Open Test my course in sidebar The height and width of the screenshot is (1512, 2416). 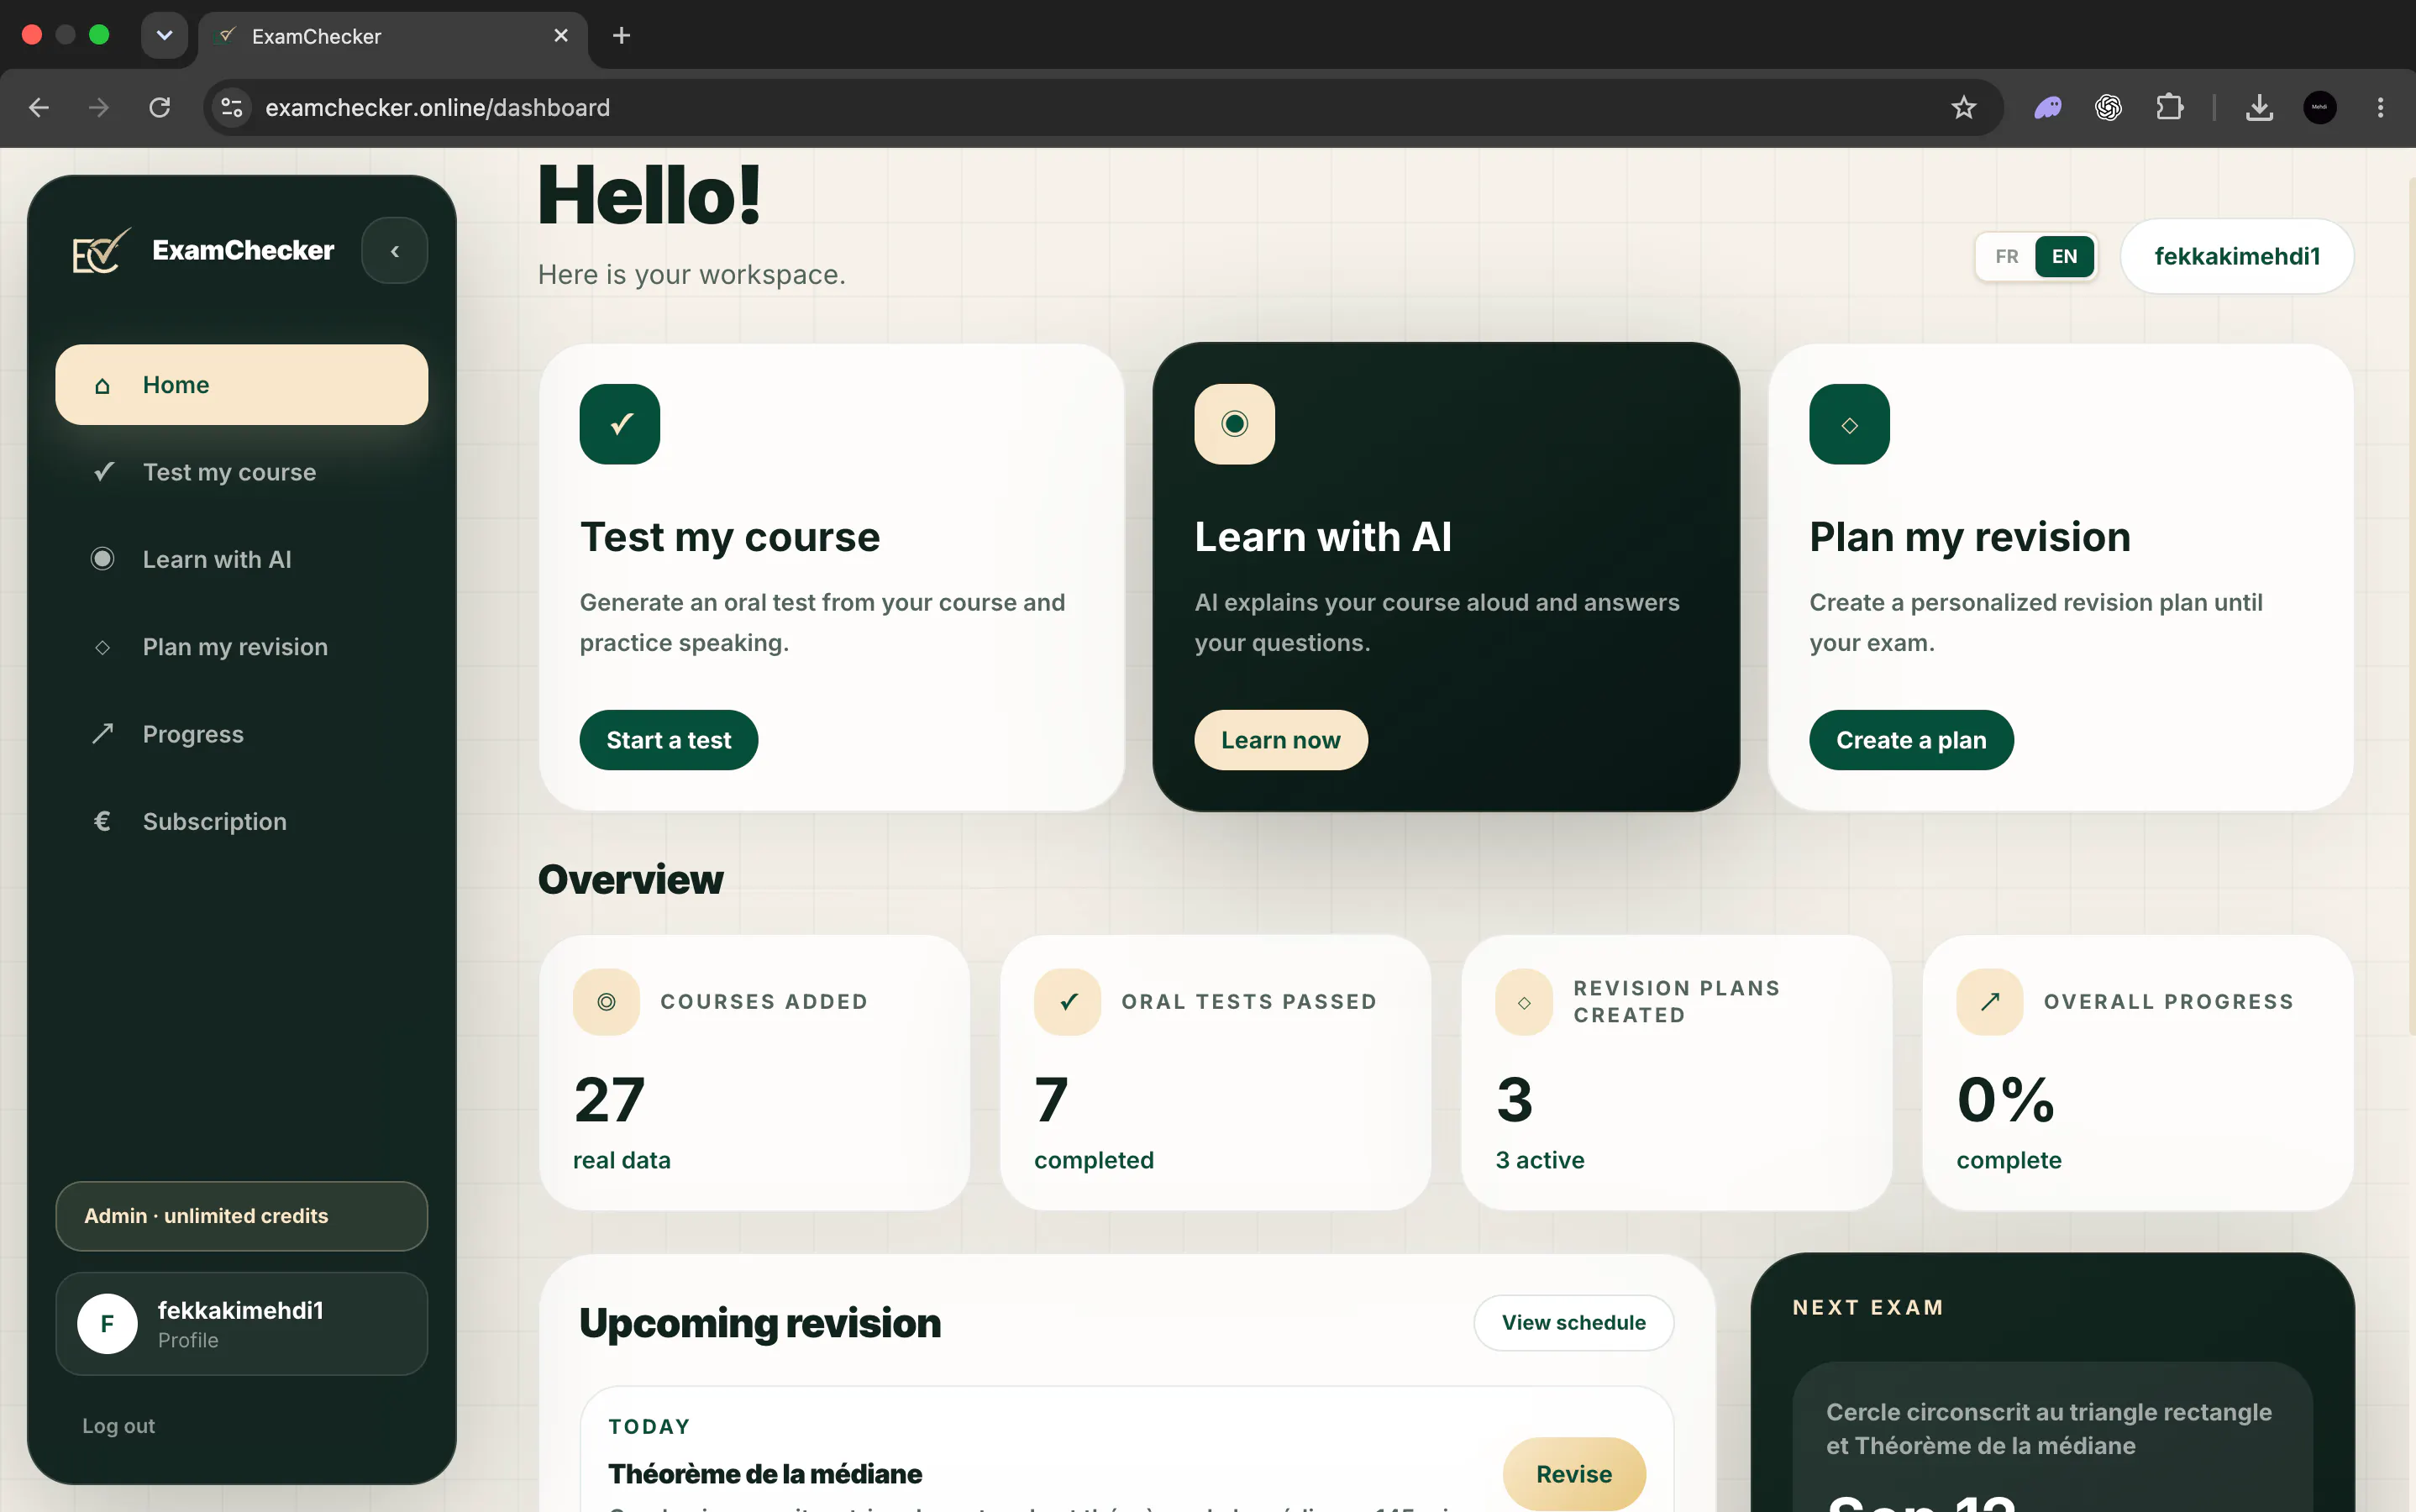242,472
